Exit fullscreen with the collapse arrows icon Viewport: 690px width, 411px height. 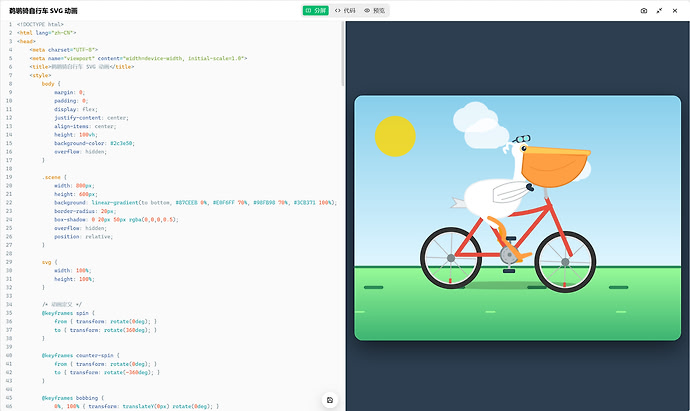[659, 11]
